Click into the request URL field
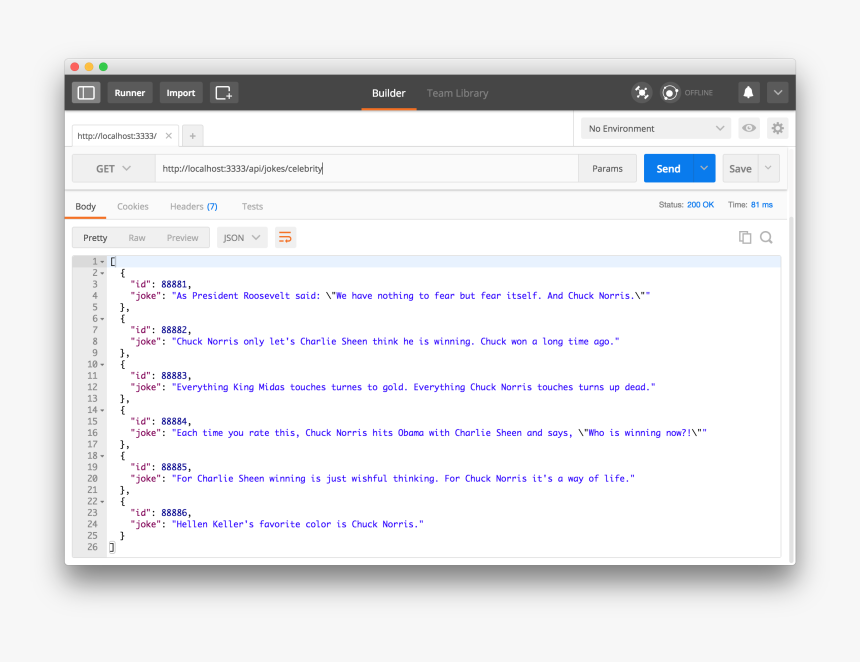 coord(367,168)
